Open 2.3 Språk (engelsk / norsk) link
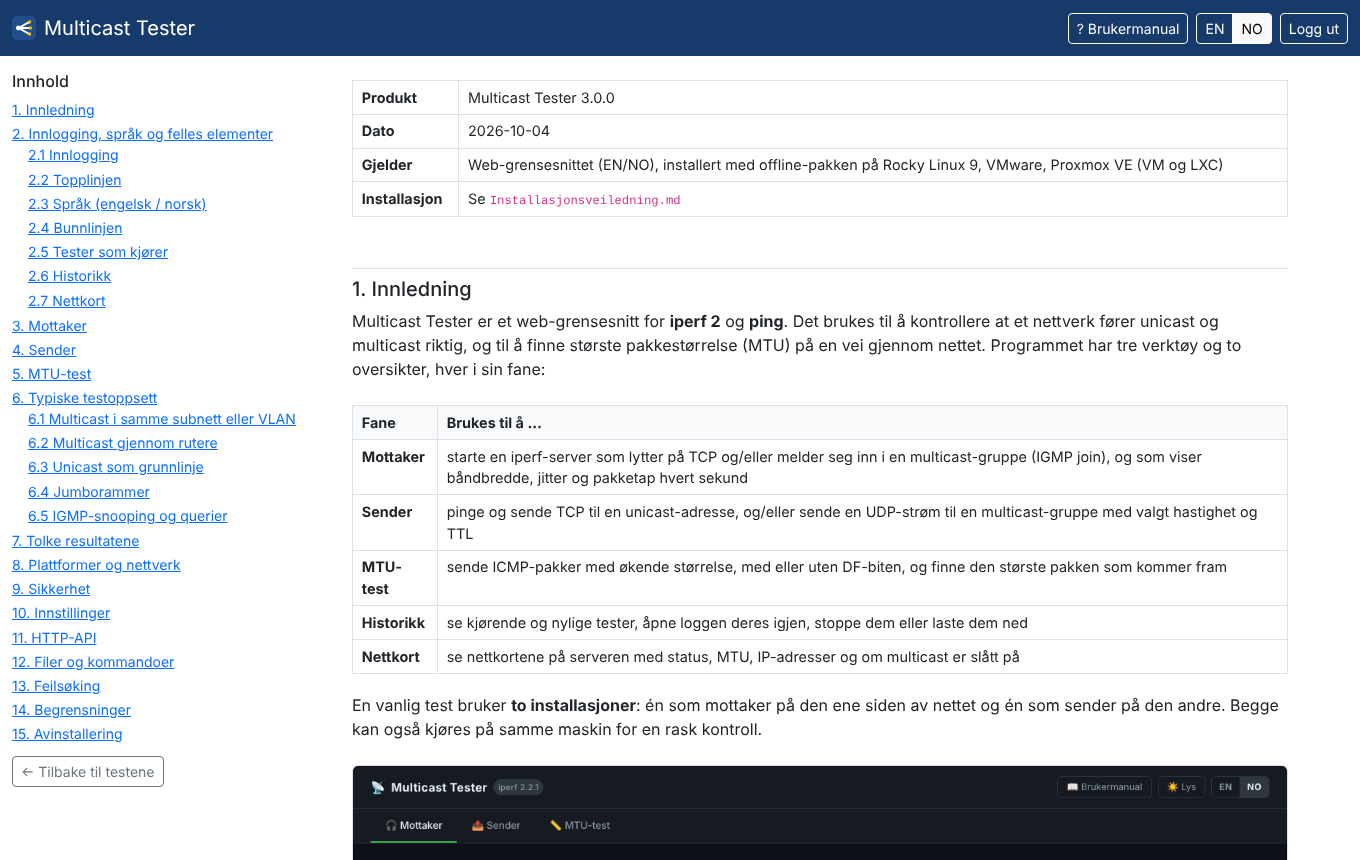The image size is (1360, 860). click(x=117, y=204)
